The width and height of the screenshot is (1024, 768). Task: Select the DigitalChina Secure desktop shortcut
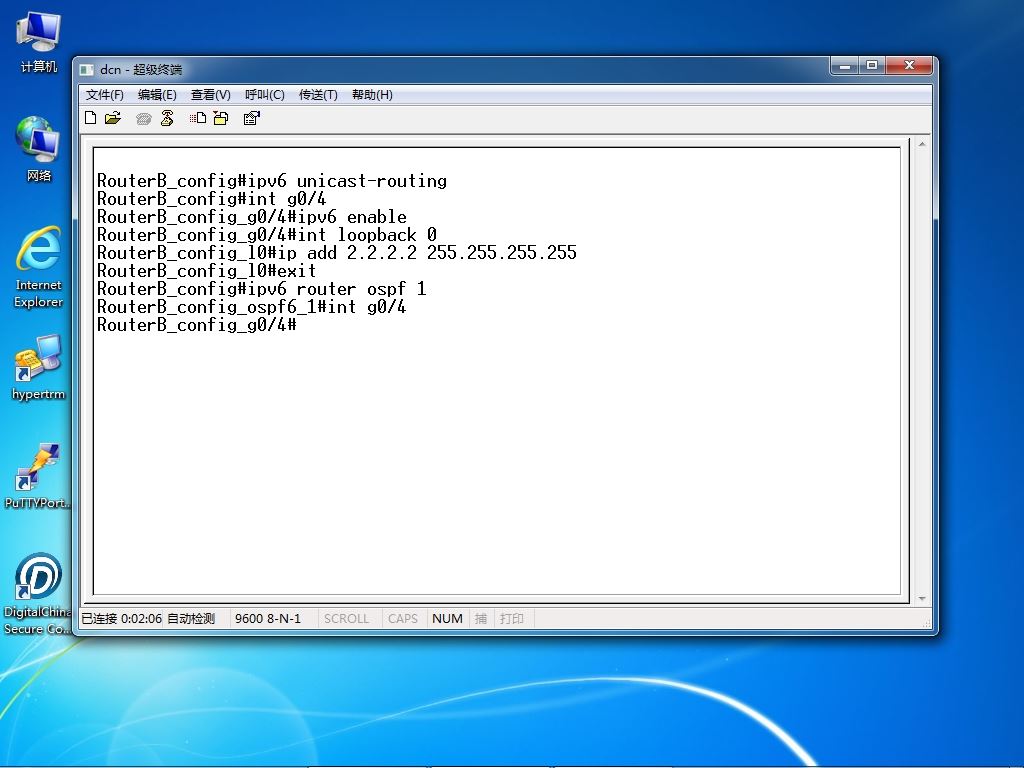[37, 593]
